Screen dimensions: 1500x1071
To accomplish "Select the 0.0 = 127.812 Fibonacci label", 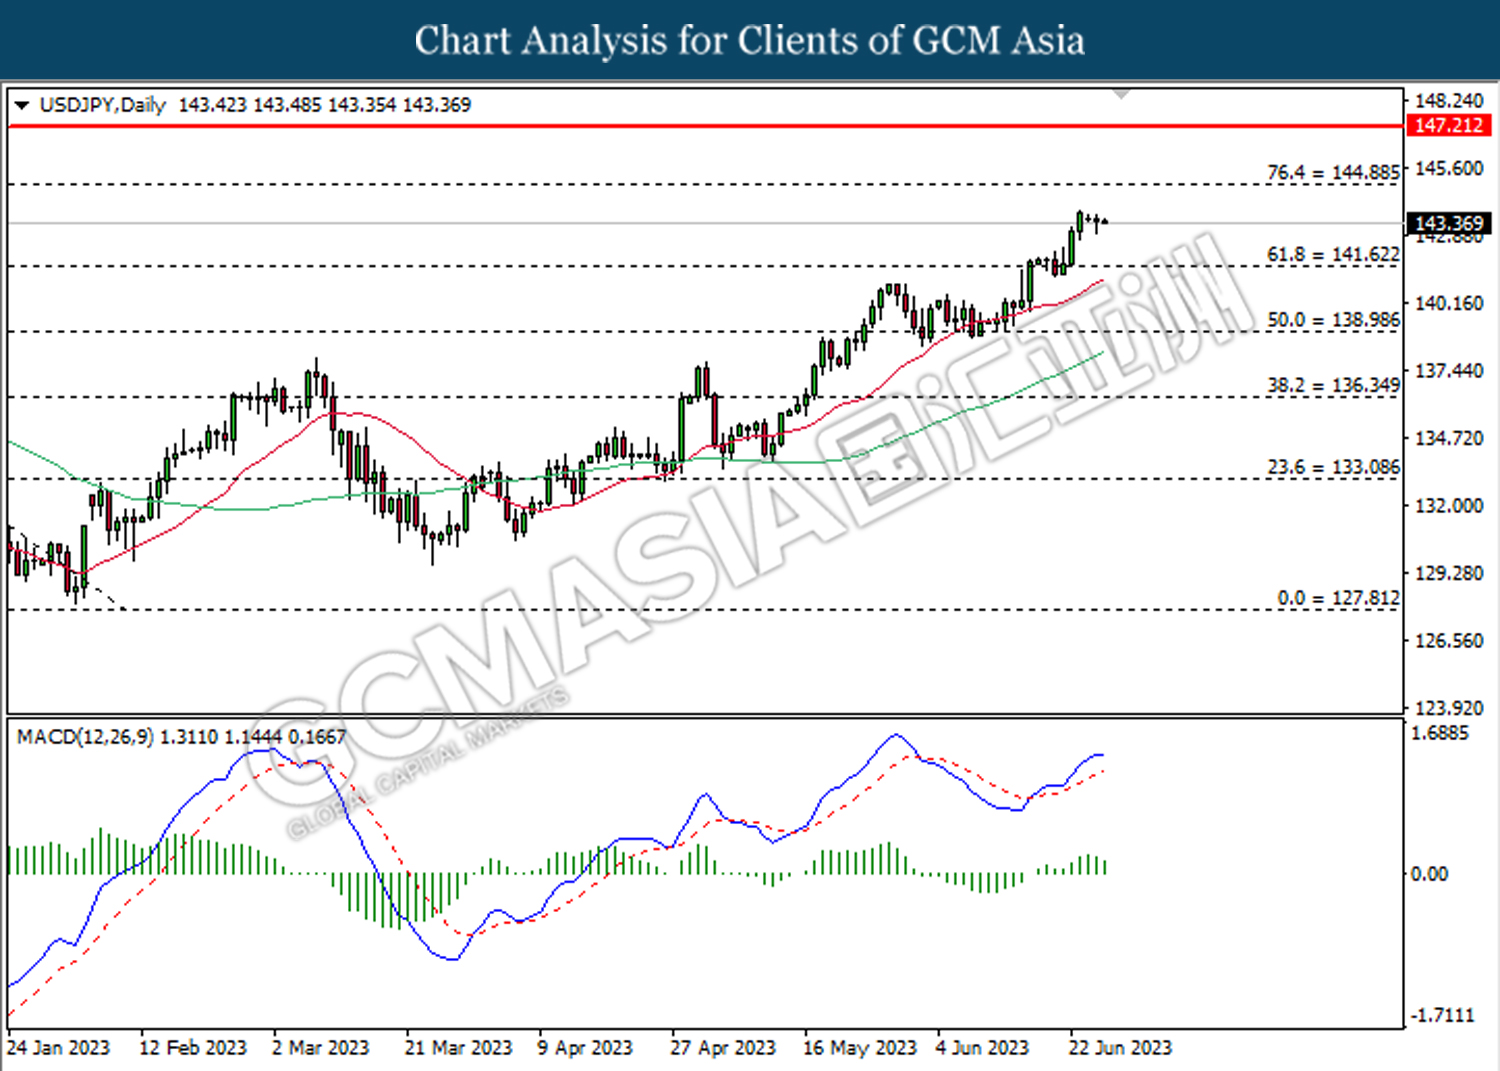I will tap(1338, 598).
